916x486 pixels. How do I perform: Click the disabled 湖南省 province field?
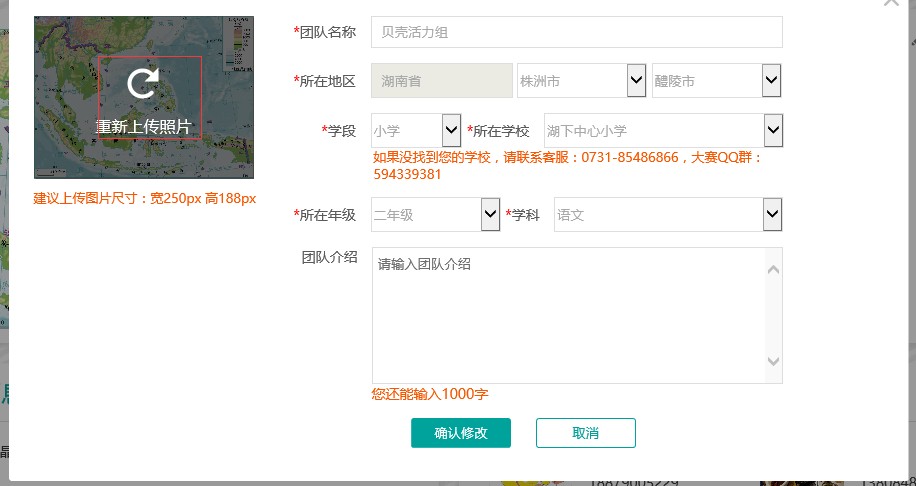(x=441, y=80)
